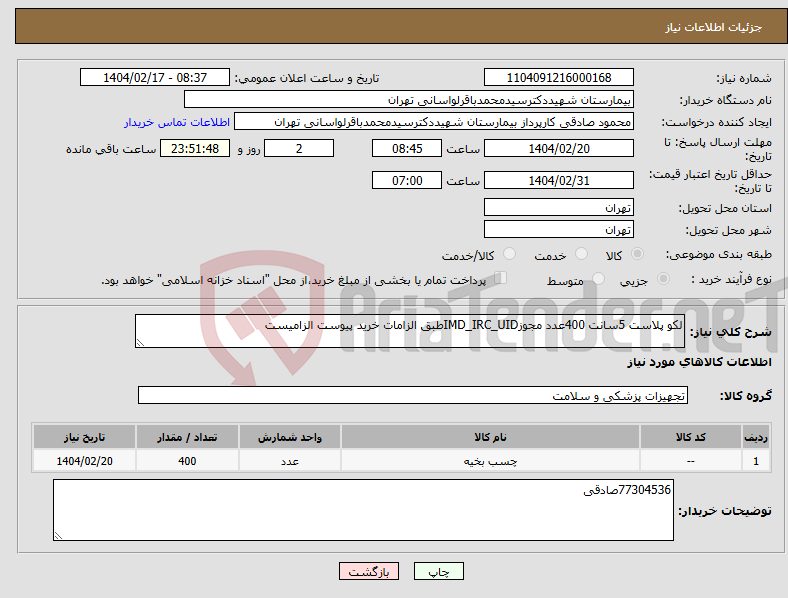This screenshot has width=788, height=598.
Task: Click the quantity cell showing 400
Action: tap(187, 461)
